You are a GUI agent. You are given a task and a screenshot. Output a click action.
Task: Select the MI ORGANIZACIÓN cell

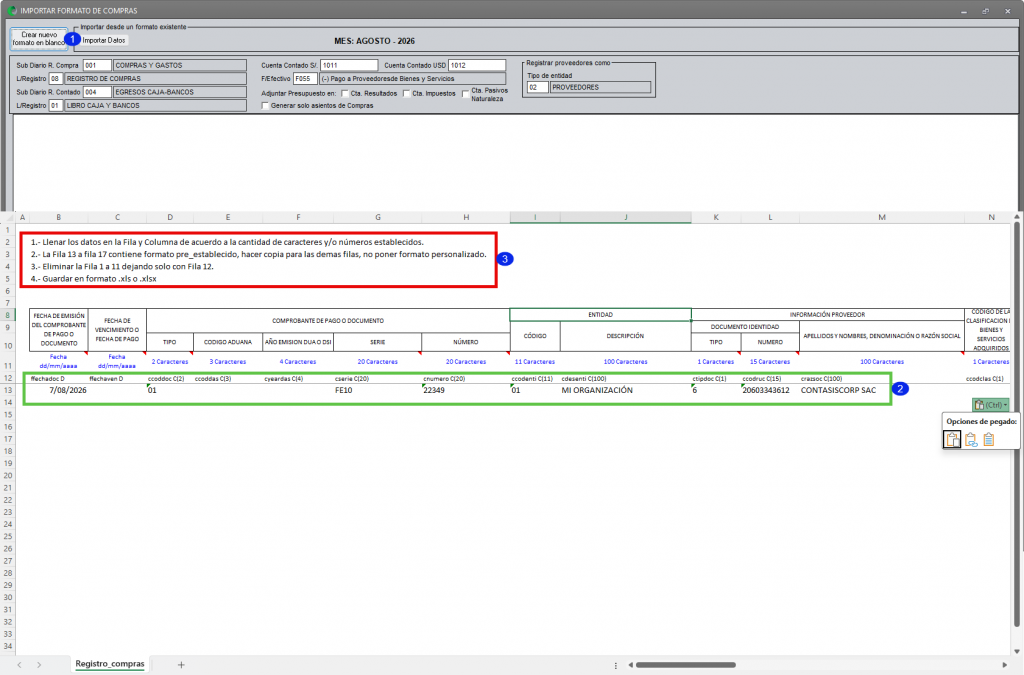click(626, 390)
